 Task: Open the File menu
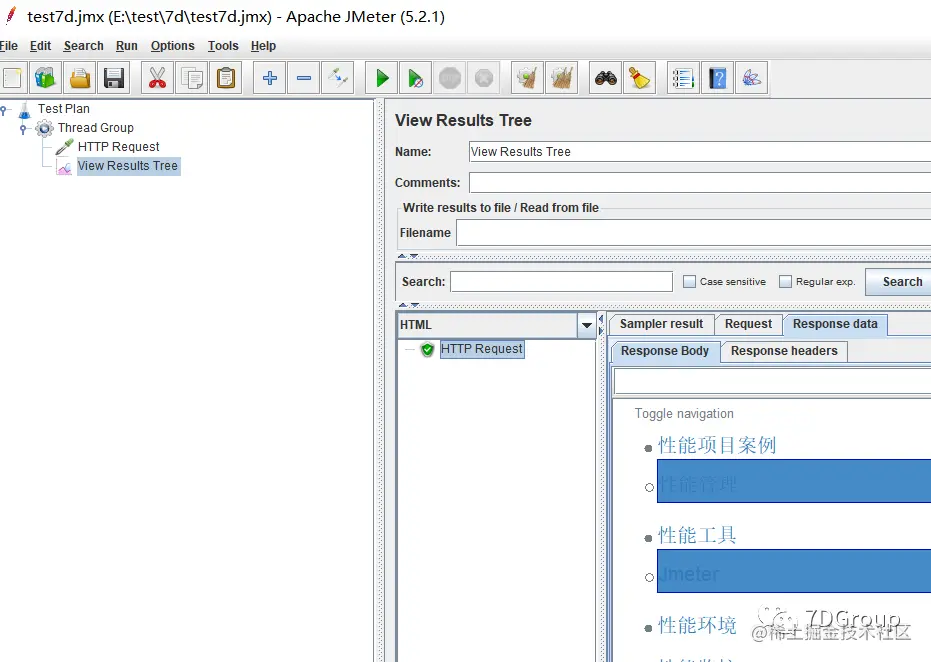coord(8,46)
